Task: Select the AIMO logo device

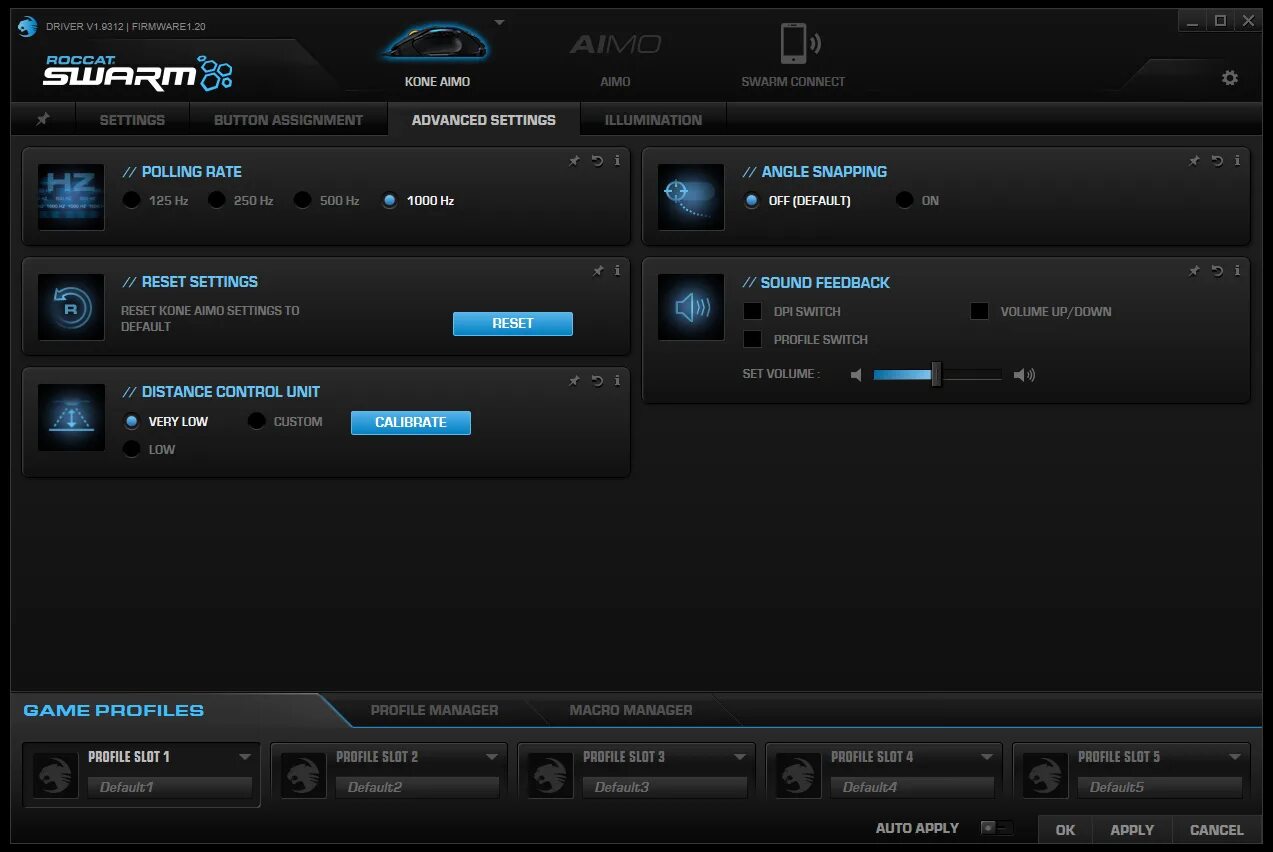Action: [615, 44]
